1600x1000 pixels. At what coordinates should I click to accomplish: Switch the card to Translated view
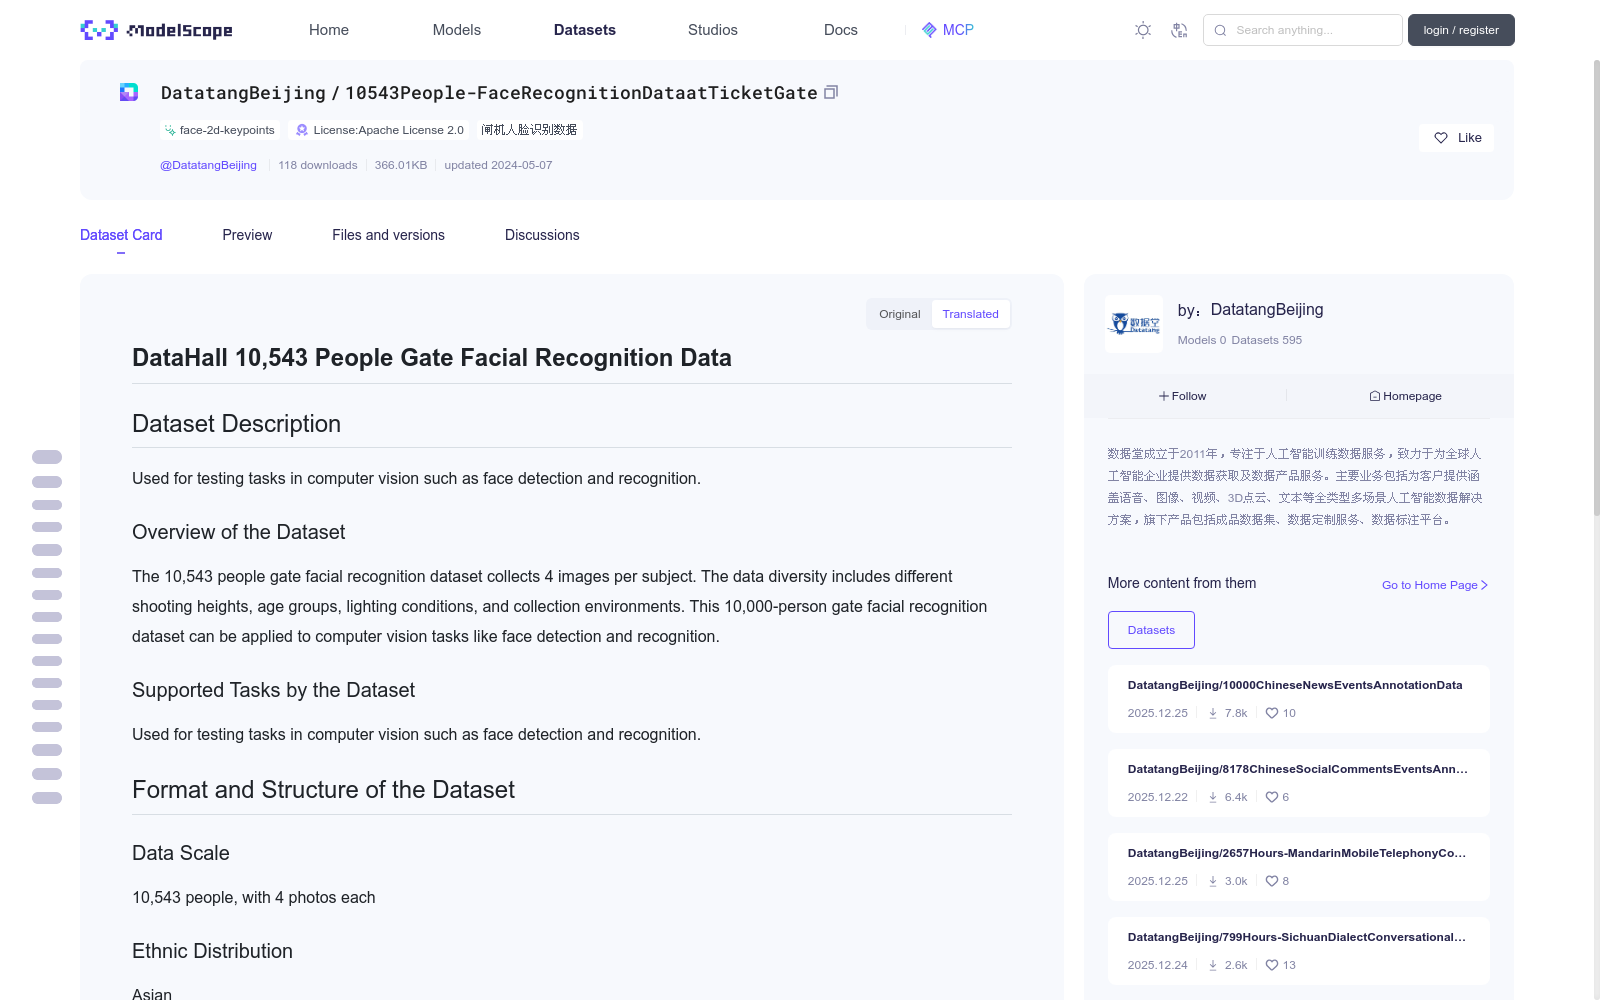click(x=970, y=314)
